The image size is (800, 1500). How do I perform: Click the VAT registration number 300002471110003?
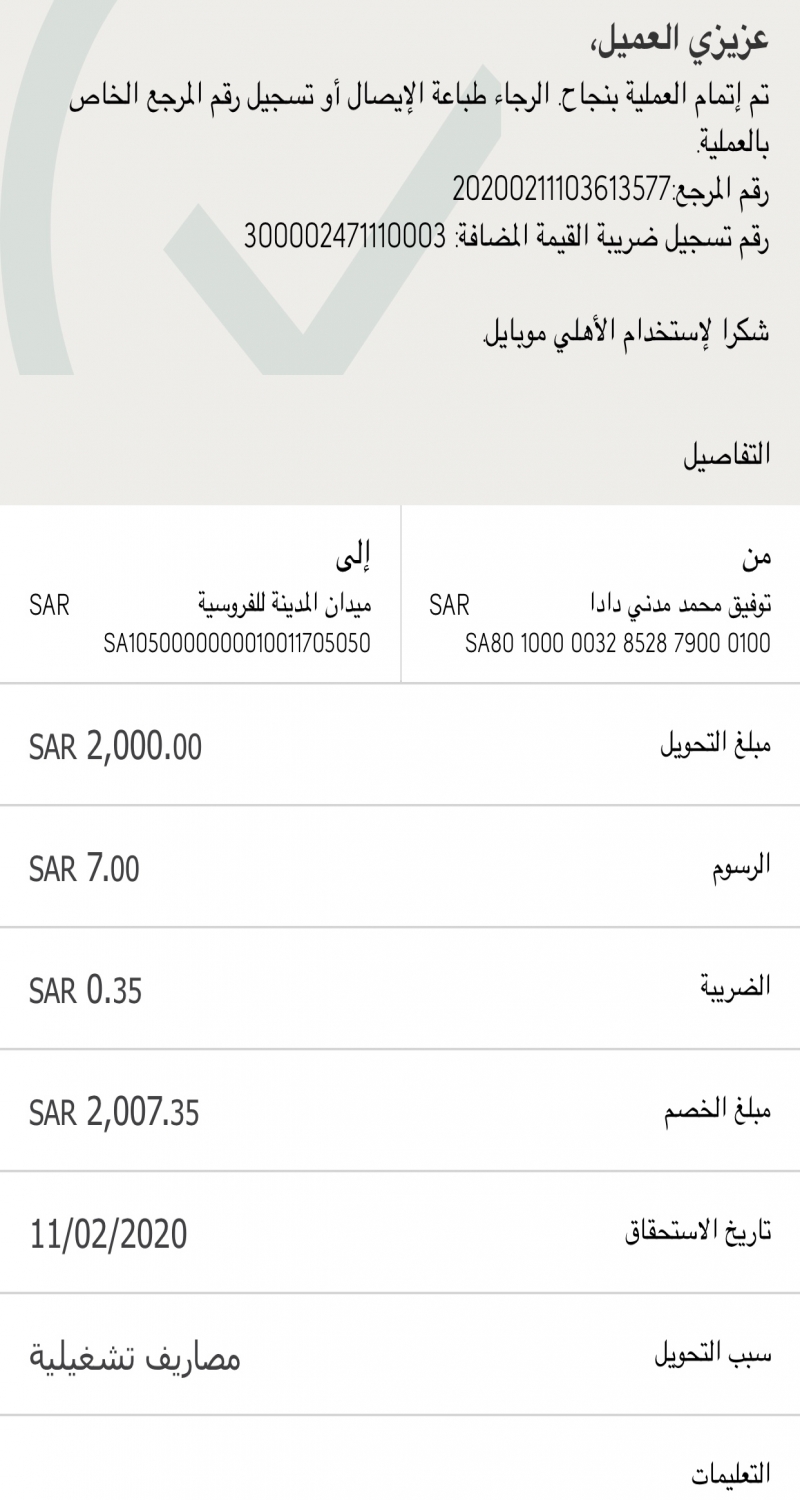click(x=344, y=237)
